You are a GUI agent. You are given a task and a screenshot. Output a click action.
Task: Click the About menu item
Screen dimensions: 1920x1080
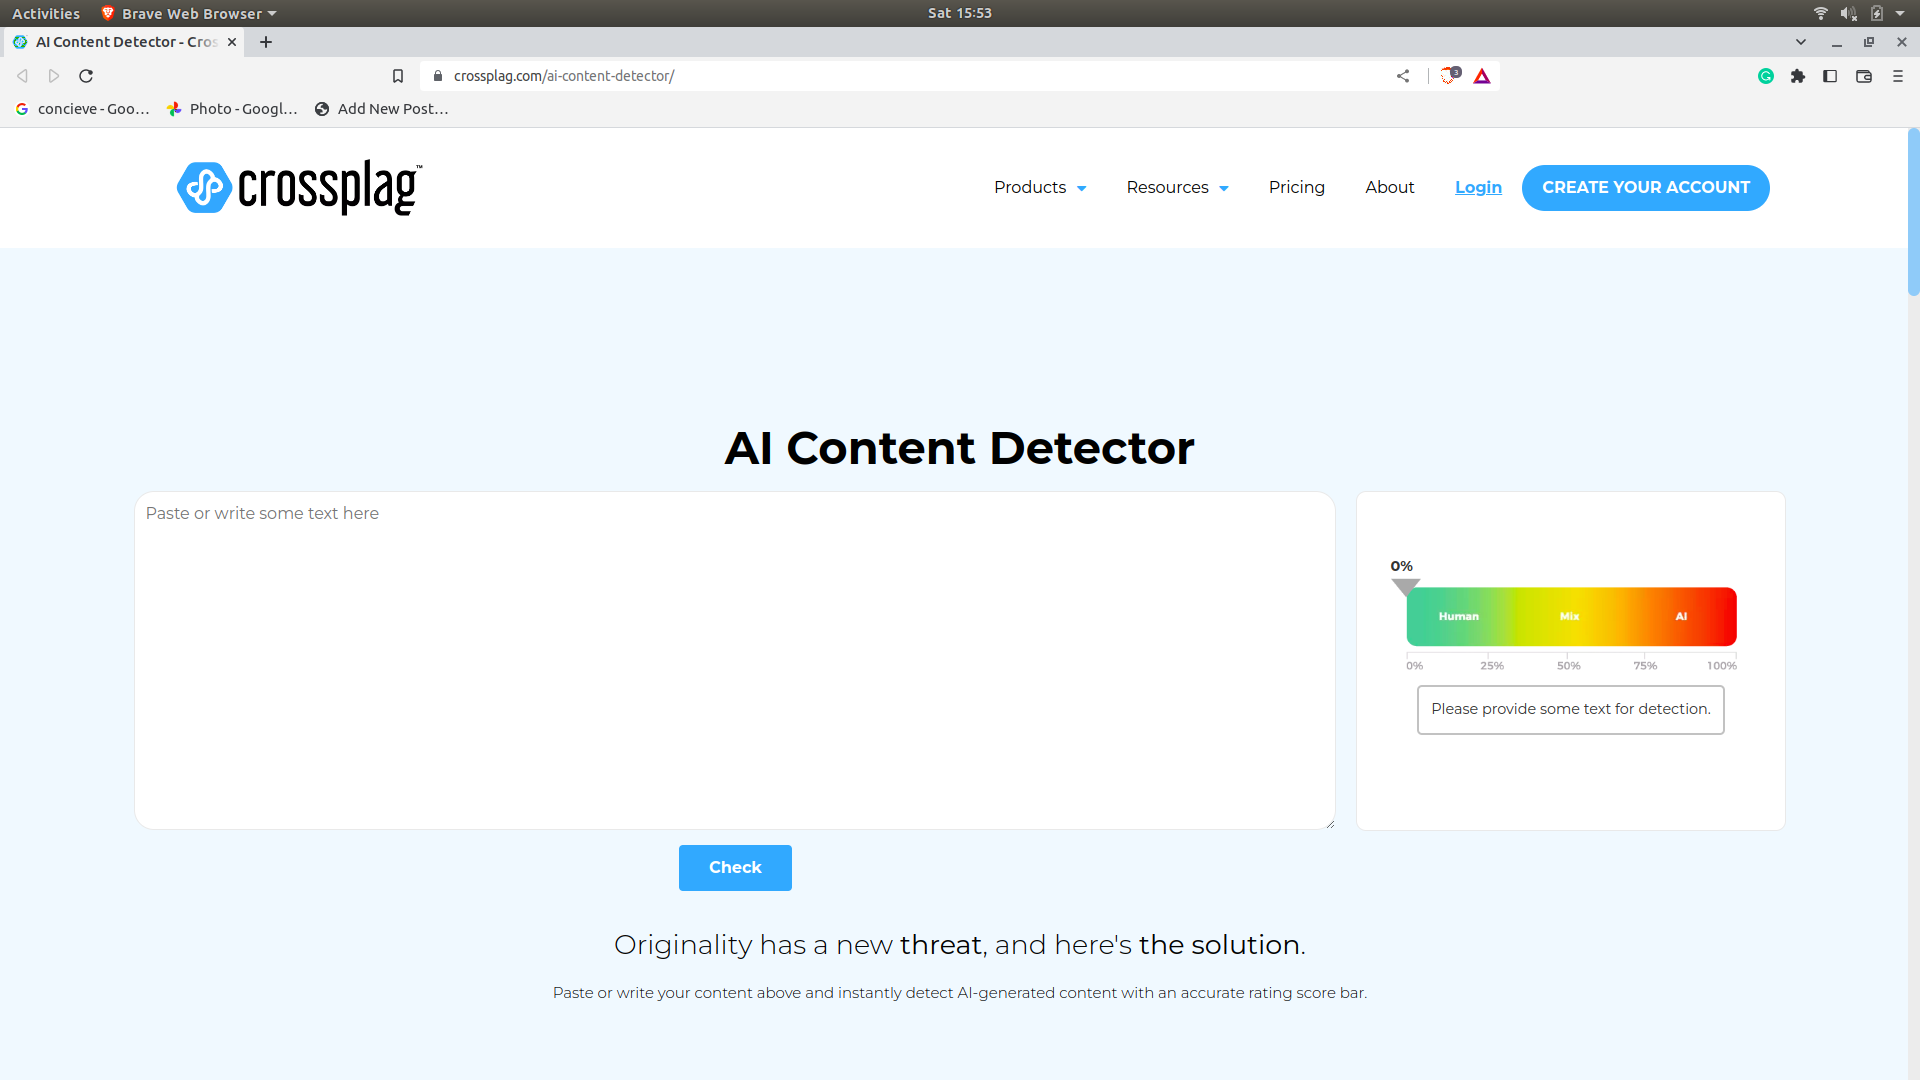click(1390, 186)
